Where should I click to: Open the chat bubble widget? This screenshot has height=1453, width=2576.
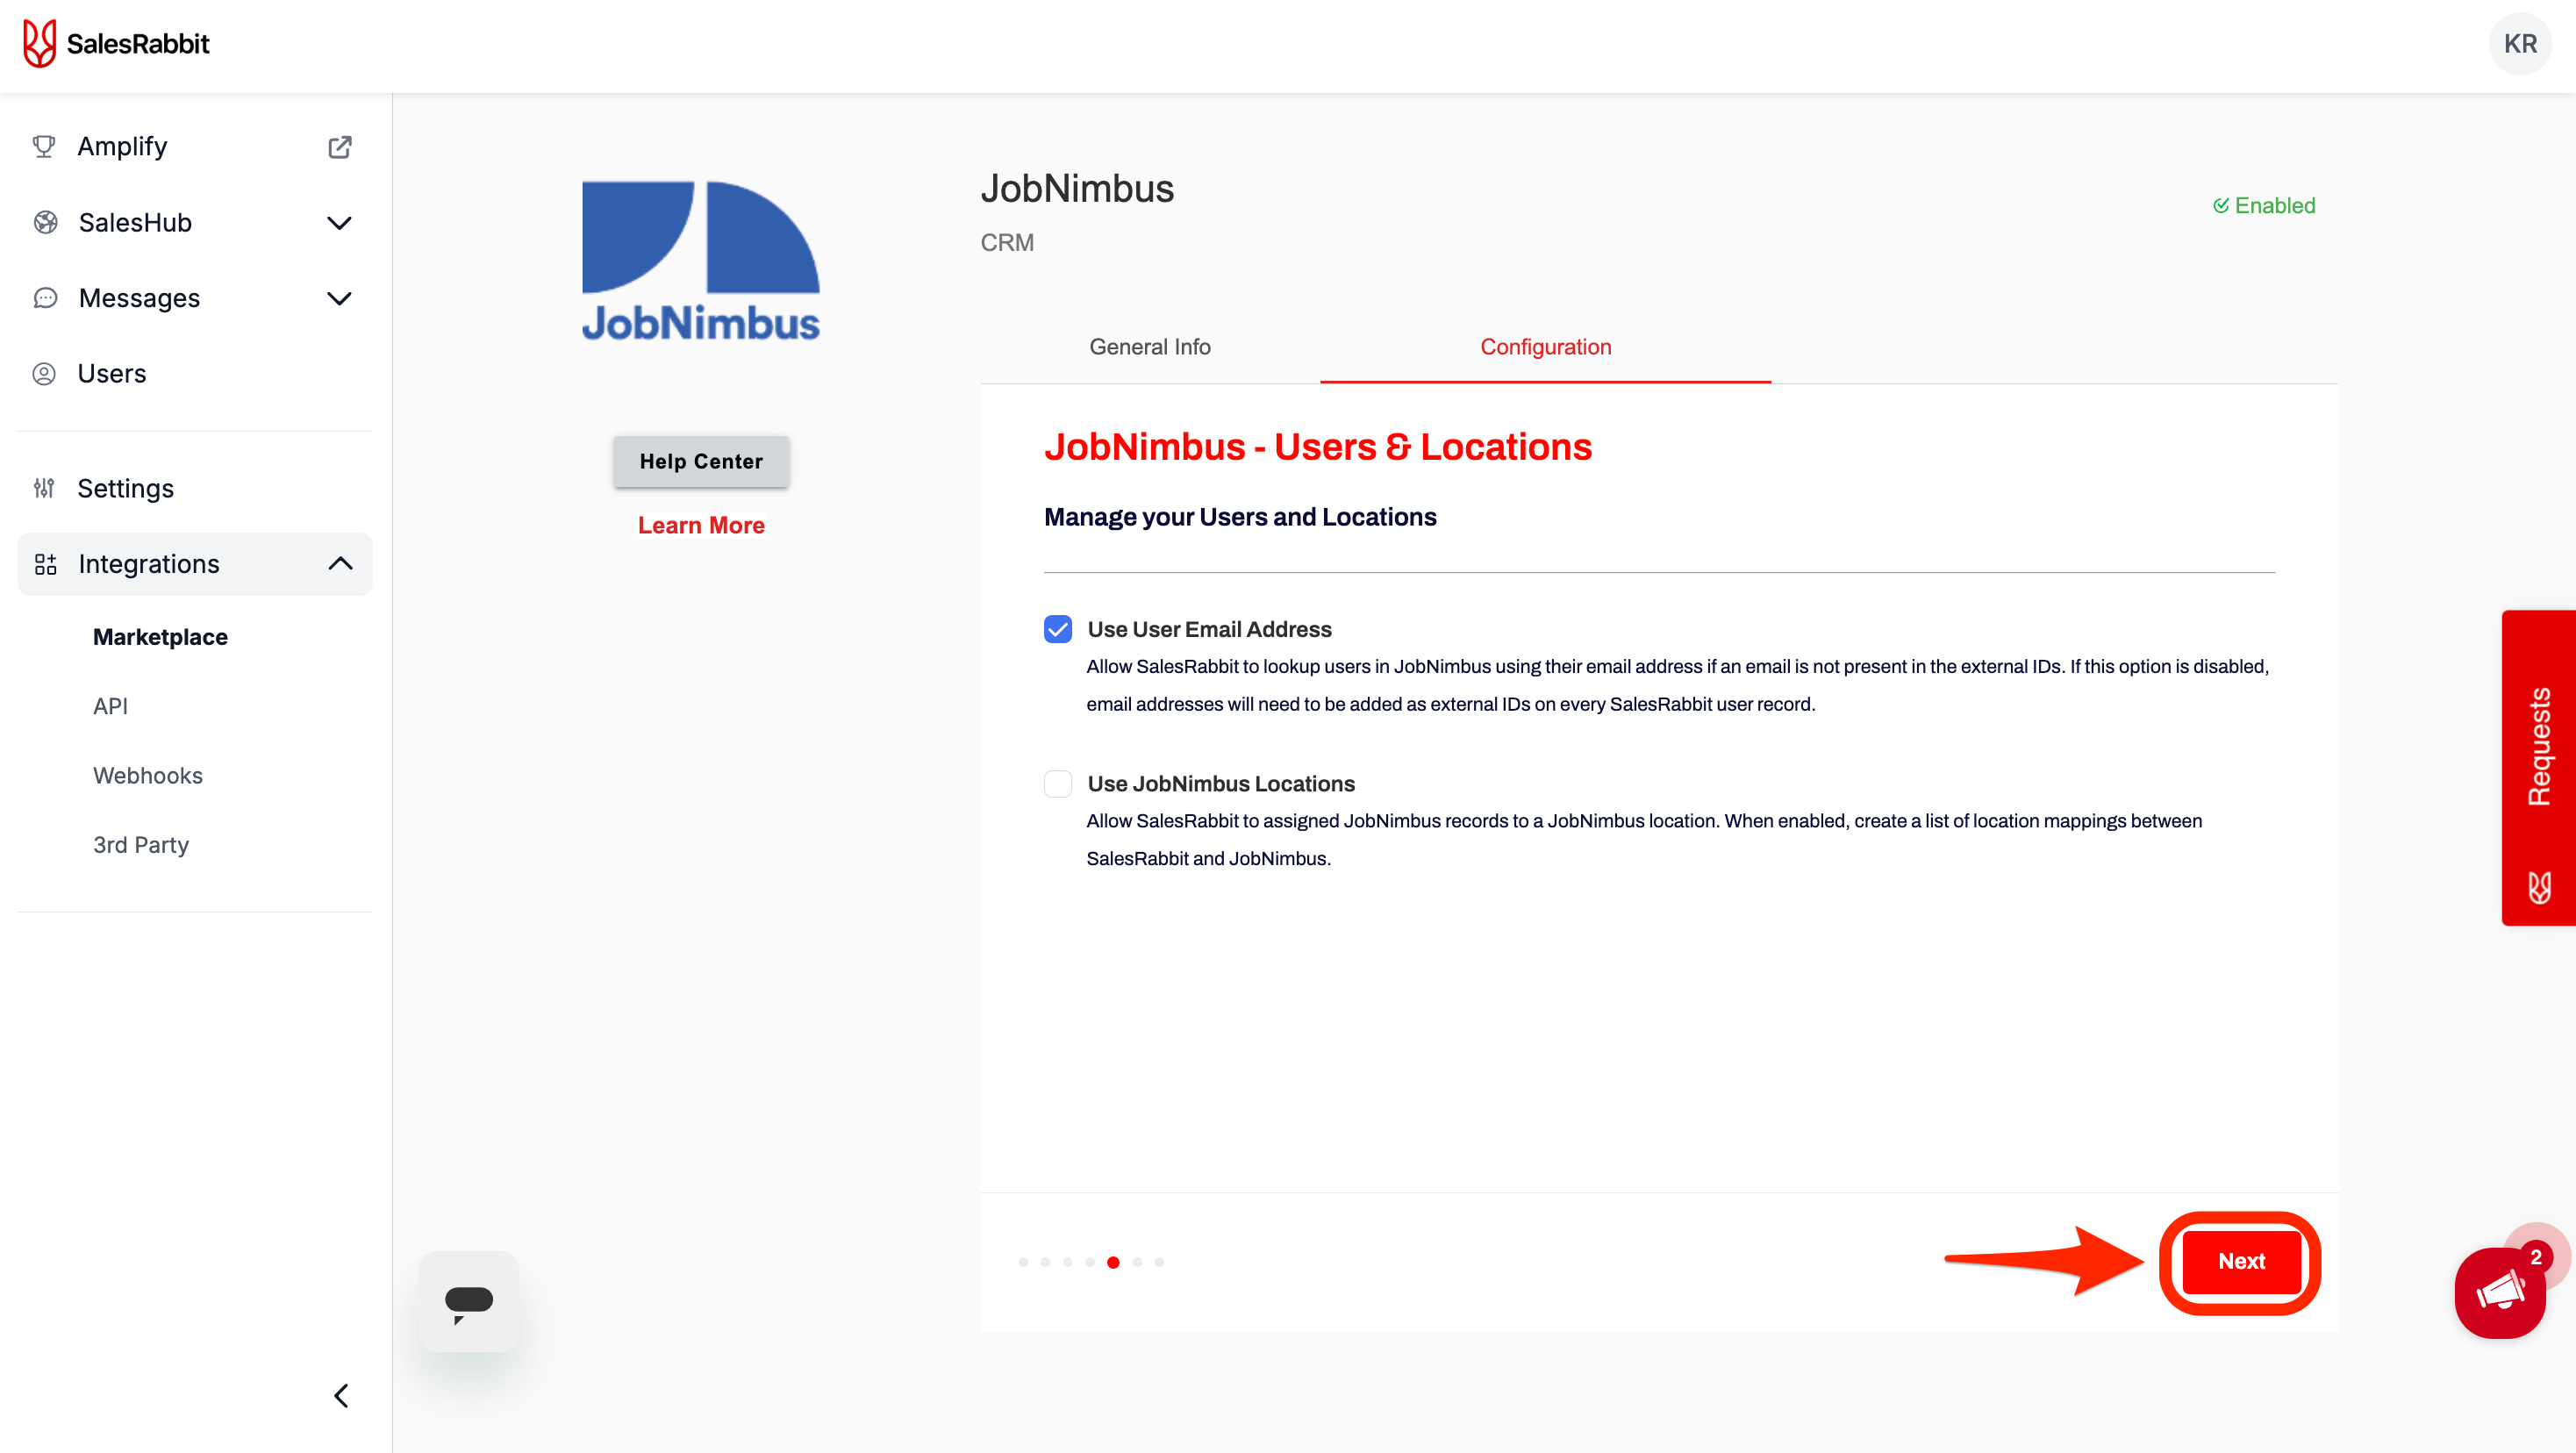tap(468, 1302)
